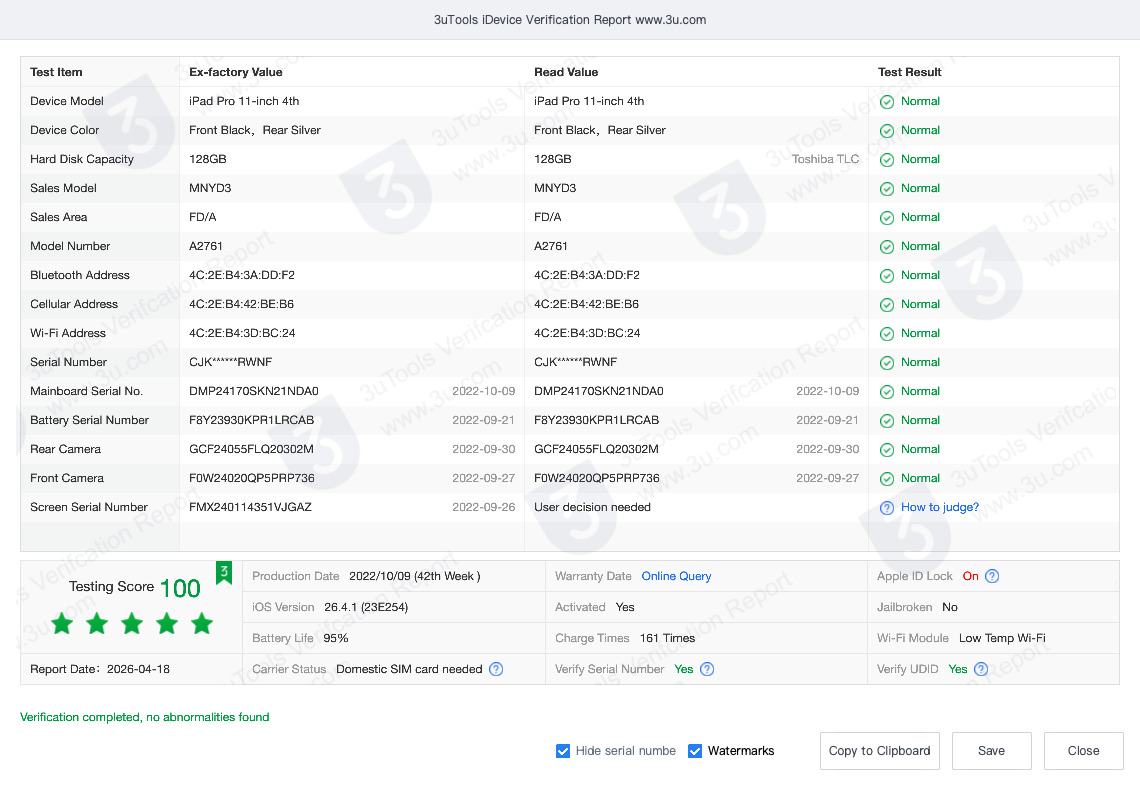Click the help icon beside Verify Serial Number
The width and height of the screenshot is (1140, 786).
pyautogui.click(x=707, y=669)
